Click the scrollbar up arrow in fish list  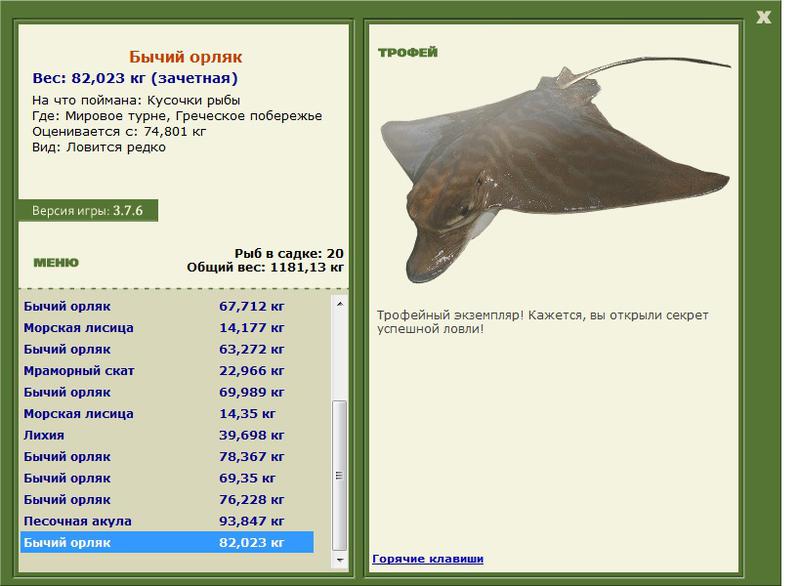pyautogui.click(x=340, y=304)
